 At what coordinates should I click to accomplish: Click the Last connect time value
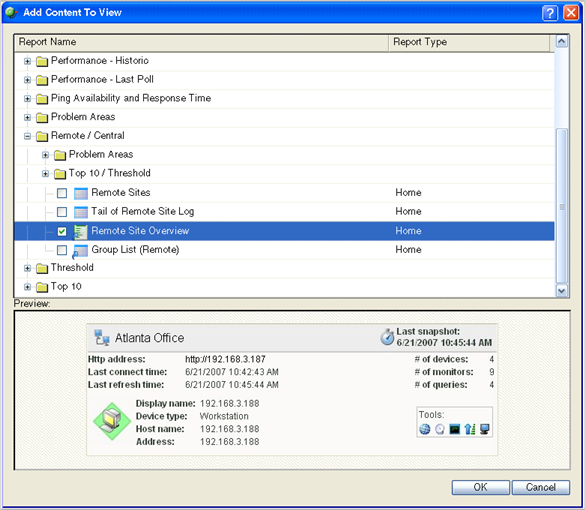point(232,372)
